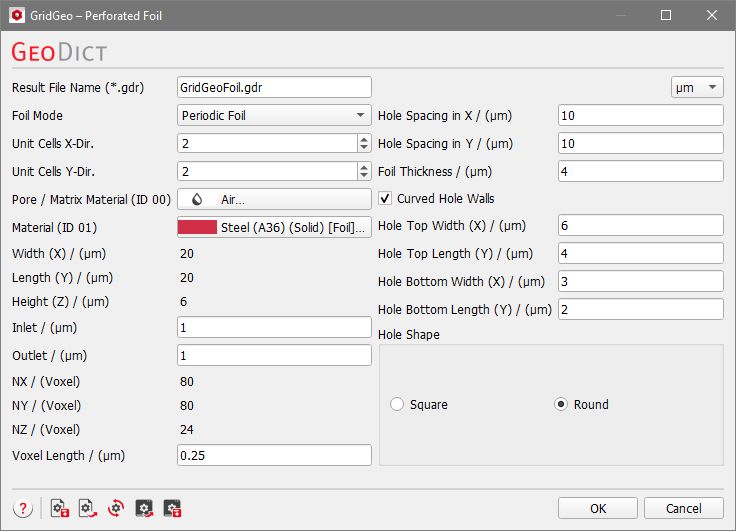
Task: Open the µm unit dropdown
Action: click(697, 87)
